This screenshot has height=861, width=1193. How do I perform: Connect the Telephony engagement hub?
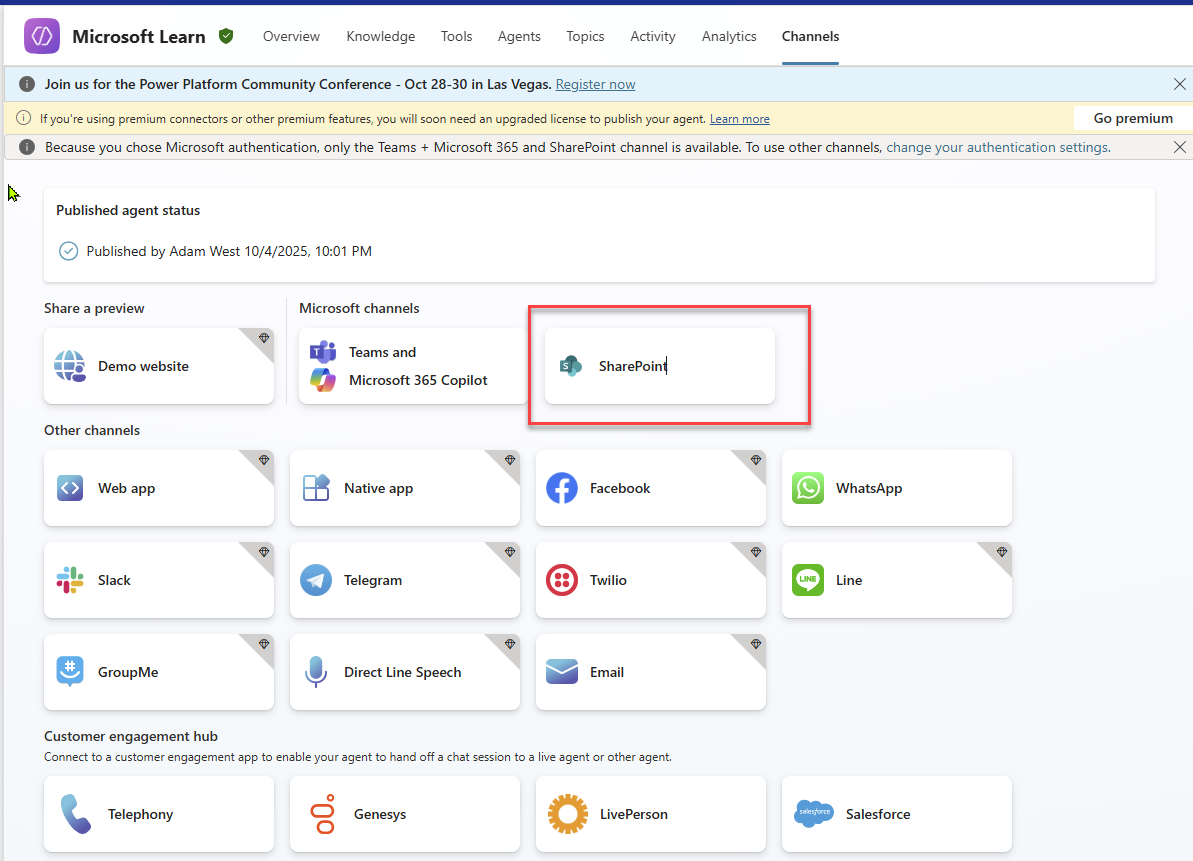coord(158,814)
